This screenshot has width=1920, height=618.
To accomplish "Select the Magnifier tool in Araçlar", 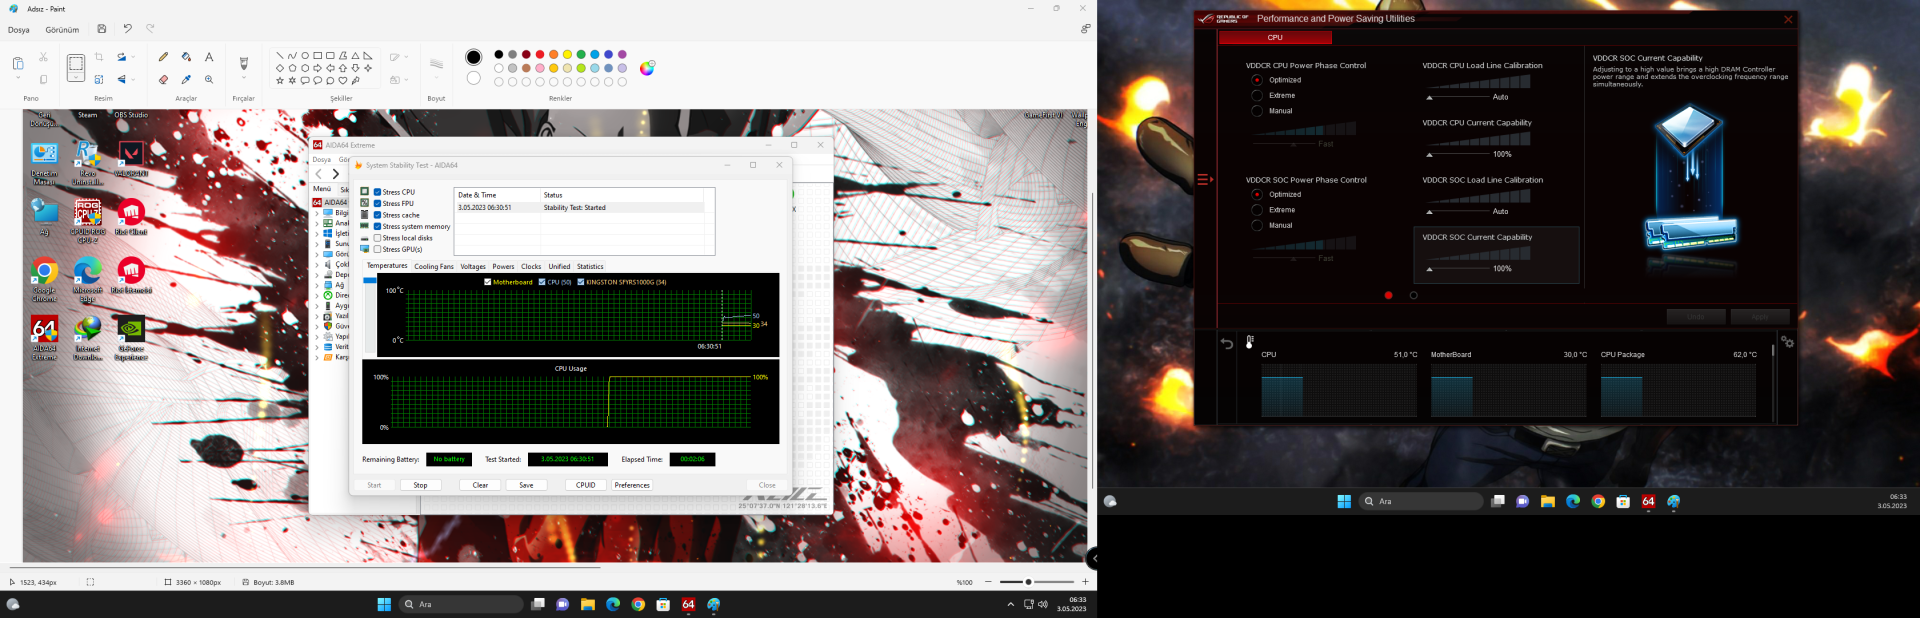I will click(209, 80).
